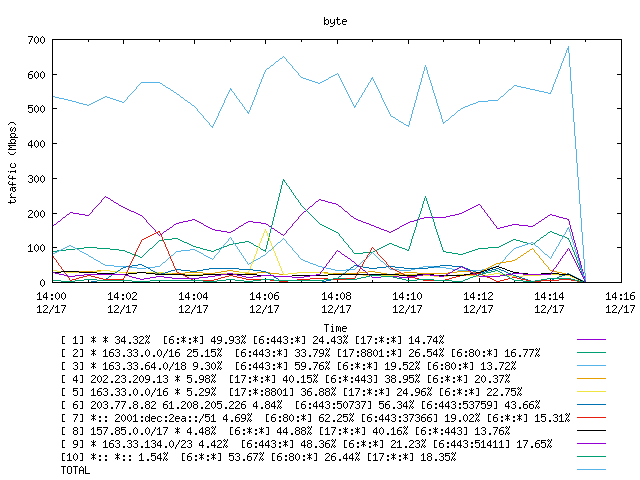Click the TOTAL line color swatch

point(591,470)
